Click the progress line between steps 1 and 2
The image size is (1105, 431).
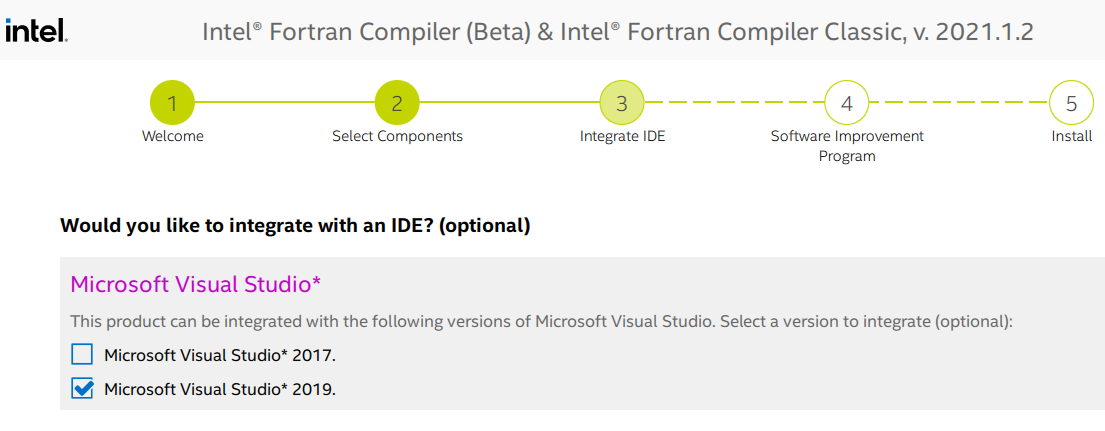tap(284, 103)
